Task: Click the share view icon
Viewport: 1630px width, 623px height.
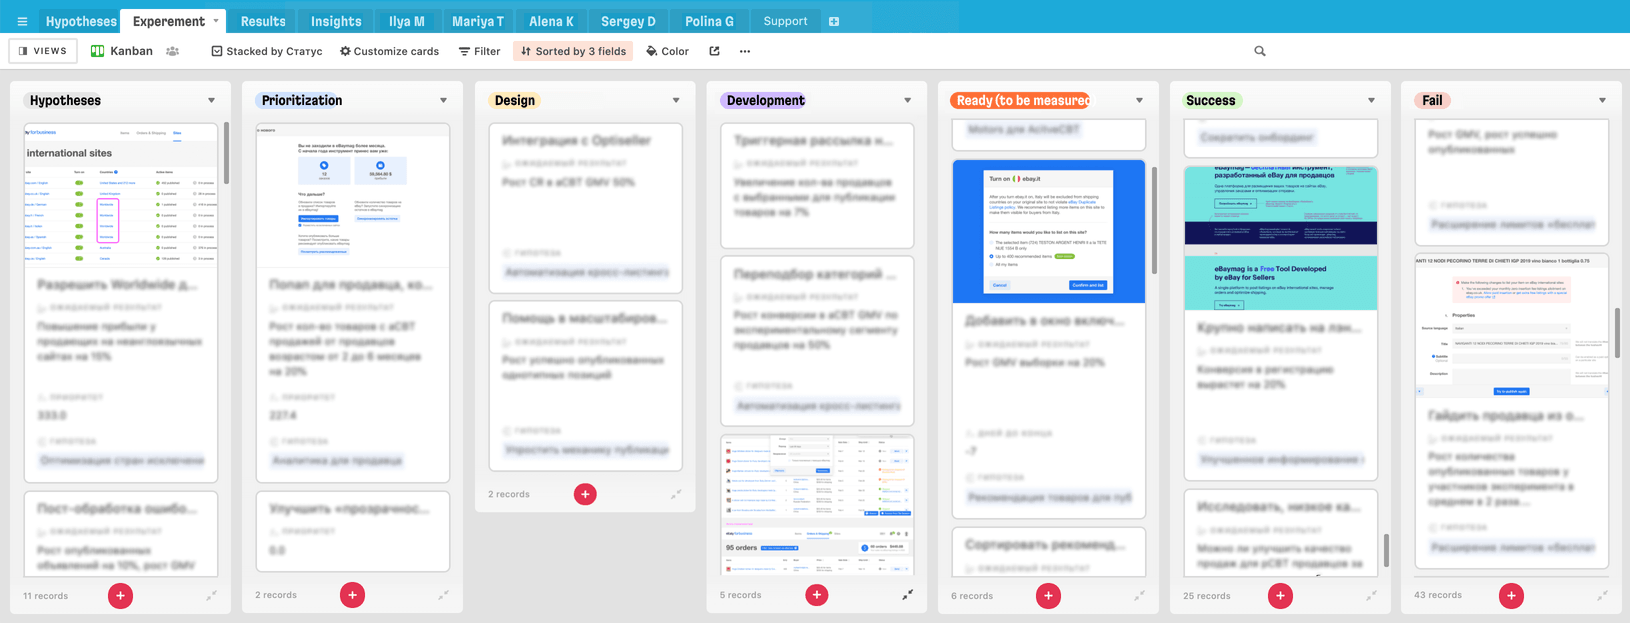Action: [714, 51]
